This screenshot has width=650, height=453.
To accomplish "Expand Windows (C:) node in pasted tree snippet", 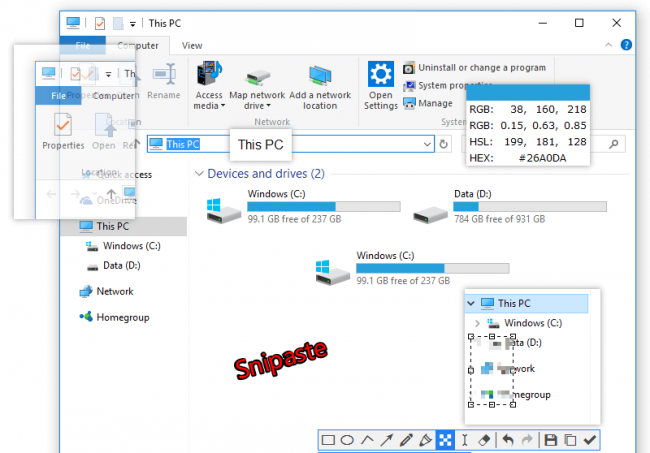I will (x=477, y=323).
